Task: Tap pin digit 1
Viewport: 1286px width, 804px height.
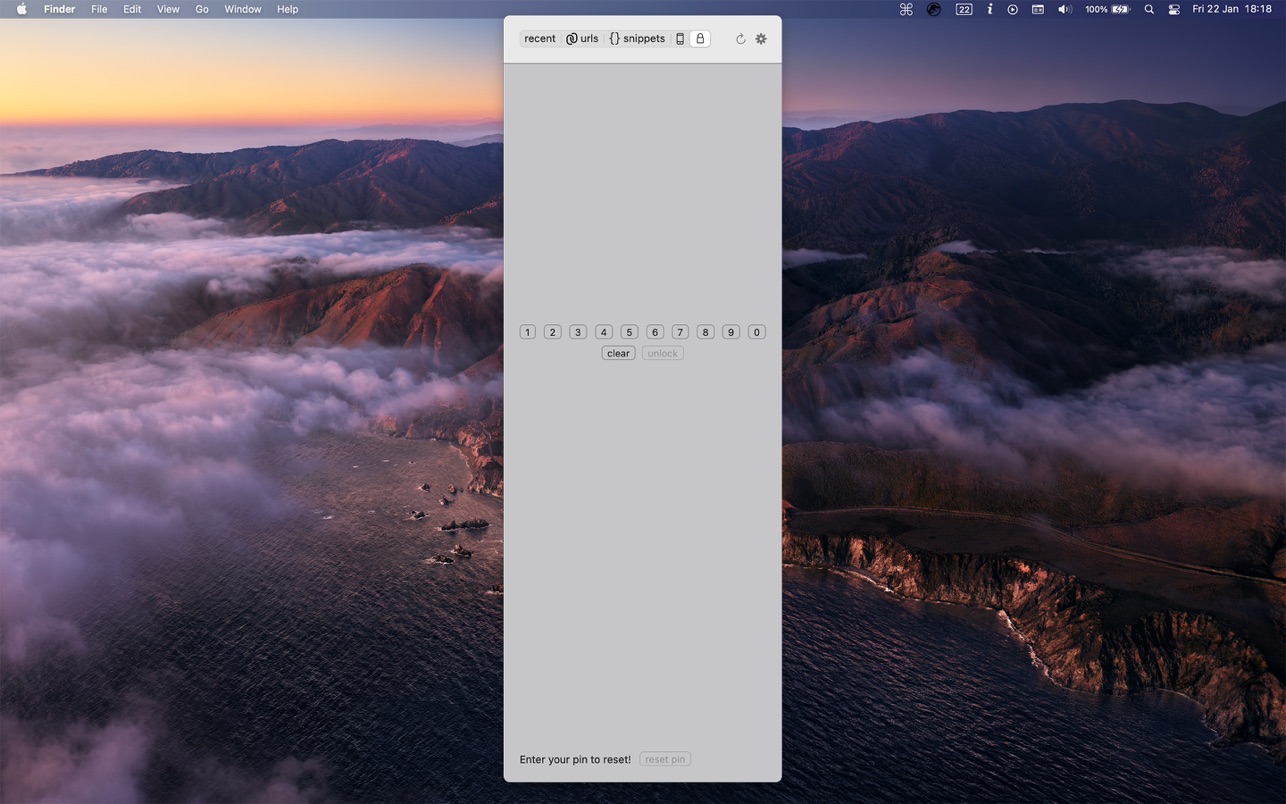Action: click(528, 332)
